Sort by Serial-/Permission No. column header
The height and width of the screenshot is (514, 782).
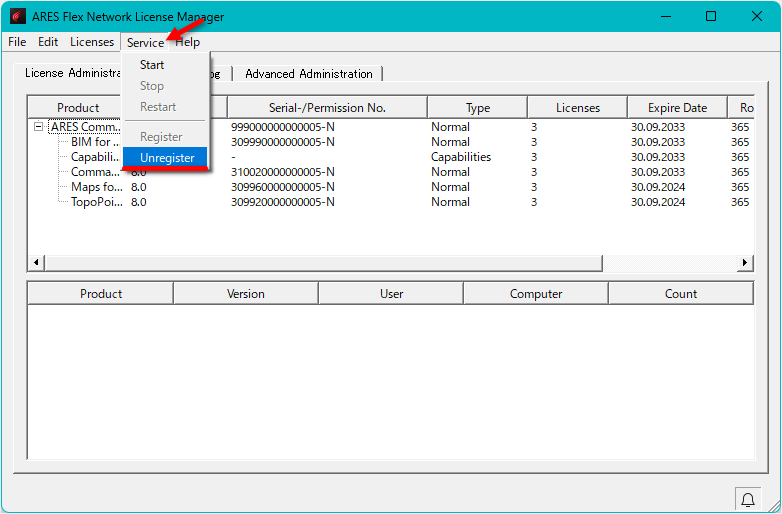[x=327, y=108]
